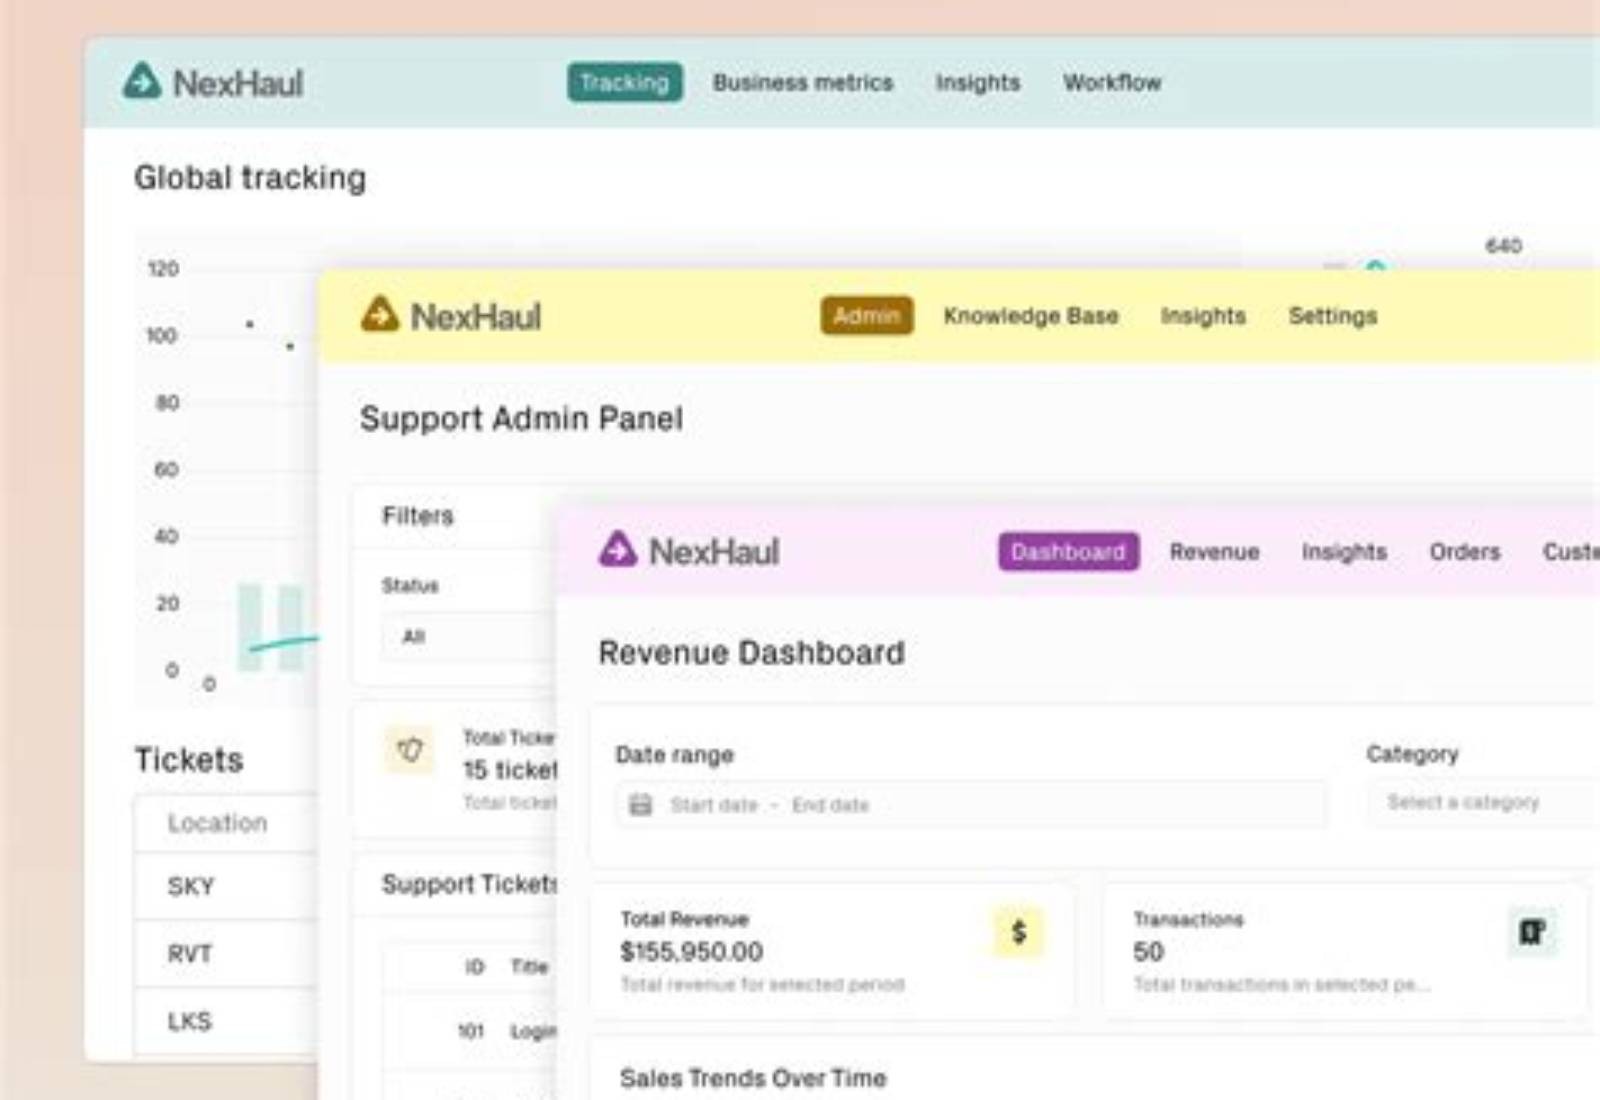Image resolution: width=1600 pixels, height=1100 pixels.
Task: Click the Transactions card icon
Action: coord(1532,932)
